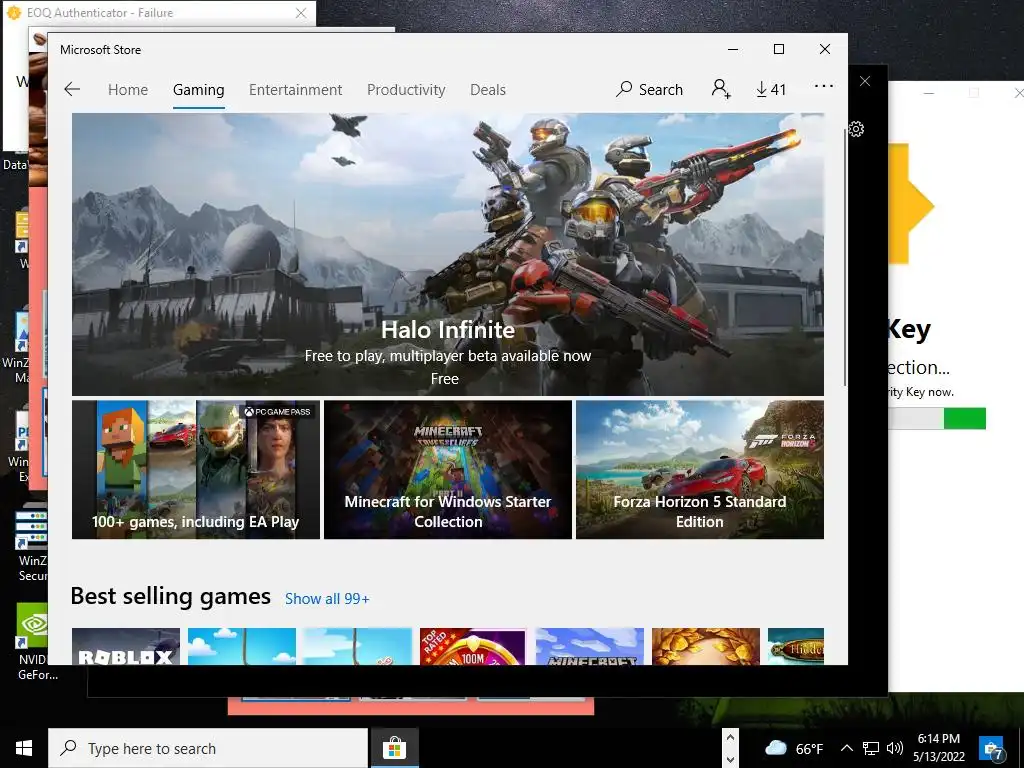Open the Deals tab
The width and height of the screenshot is (1024, 768).
pyautogui.click(x=488, y=89)
